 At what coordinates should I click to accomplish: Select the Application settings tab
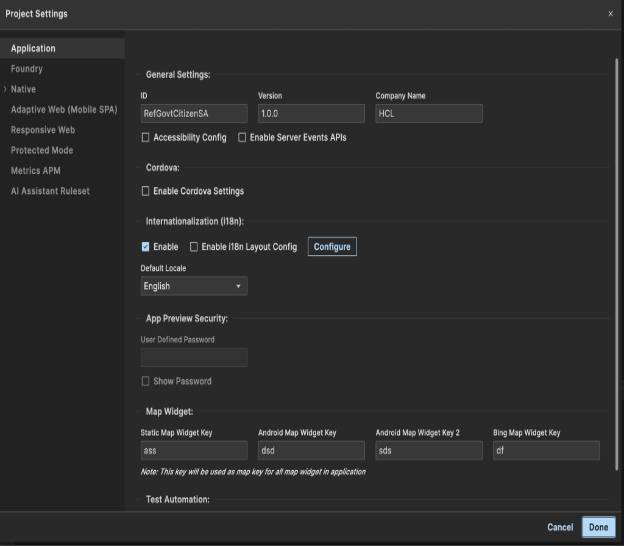click(x=33, y=48)
